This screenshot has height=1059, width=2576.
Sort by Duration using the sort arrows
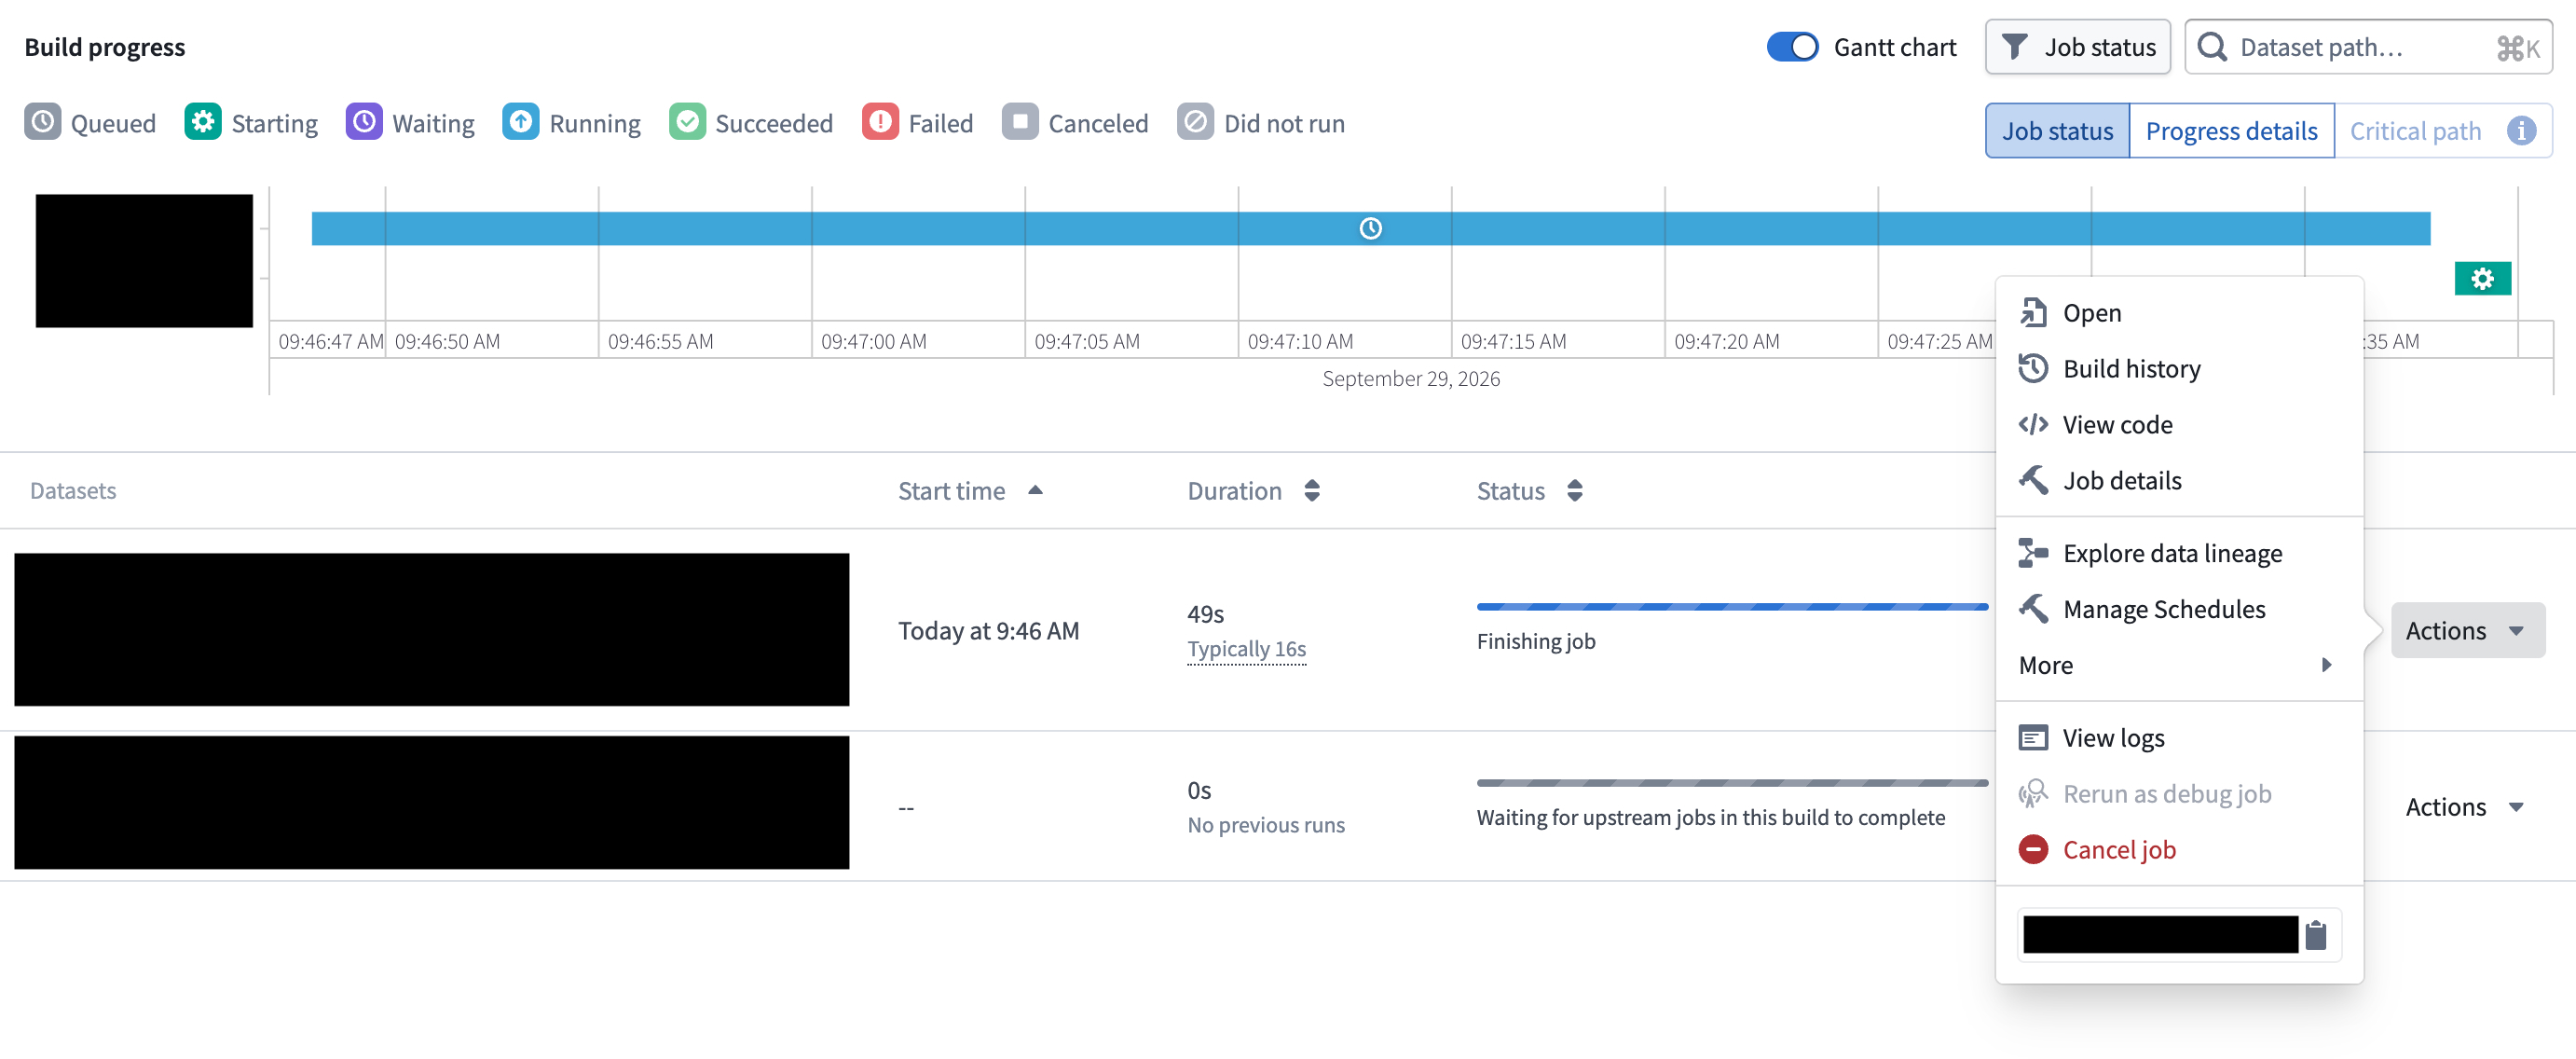pos(1311,491)
